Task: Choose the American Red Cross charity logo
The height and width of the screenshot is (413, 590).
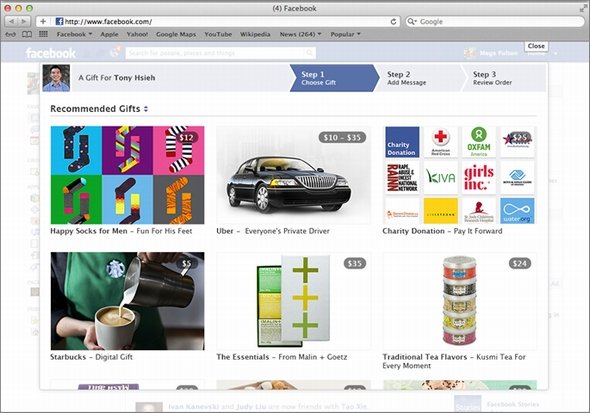Action: click(441, 142)
